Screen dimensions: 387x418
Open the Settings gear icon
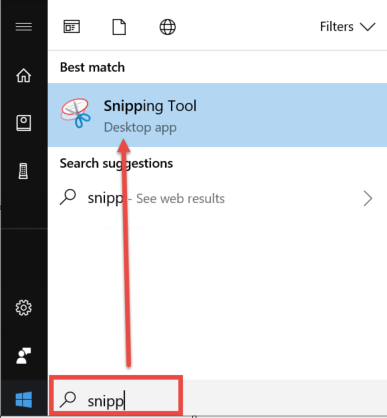click(x=24, y=307)
